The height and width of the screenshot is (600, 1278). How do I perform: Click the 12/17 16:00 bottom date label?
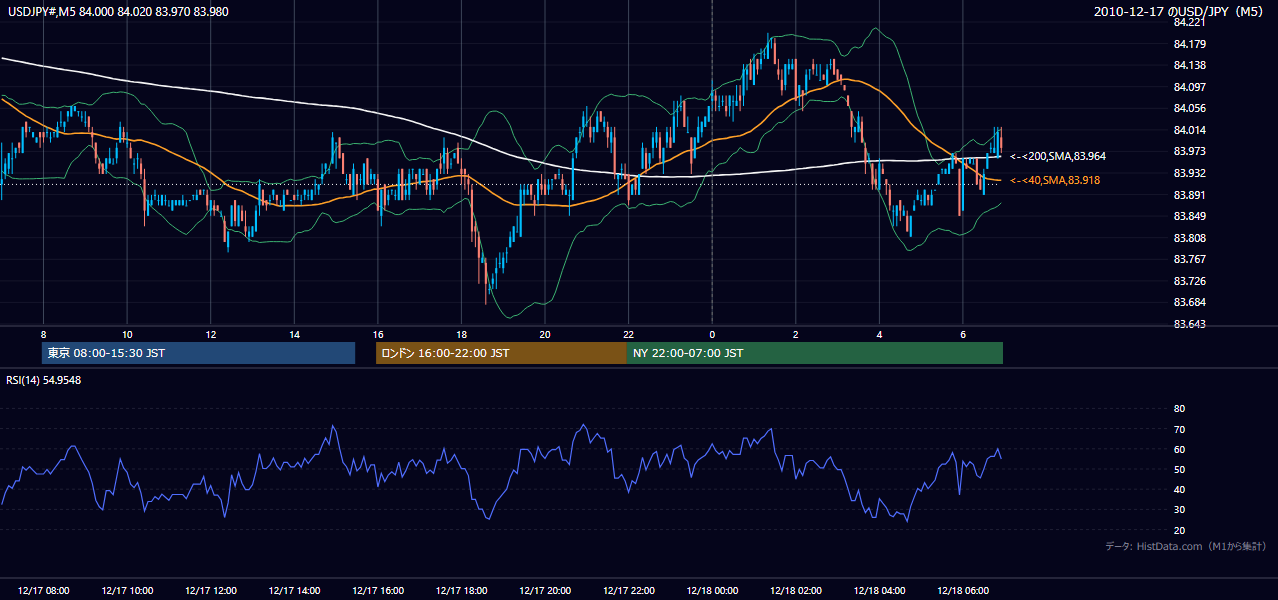(x=378, y=591)
